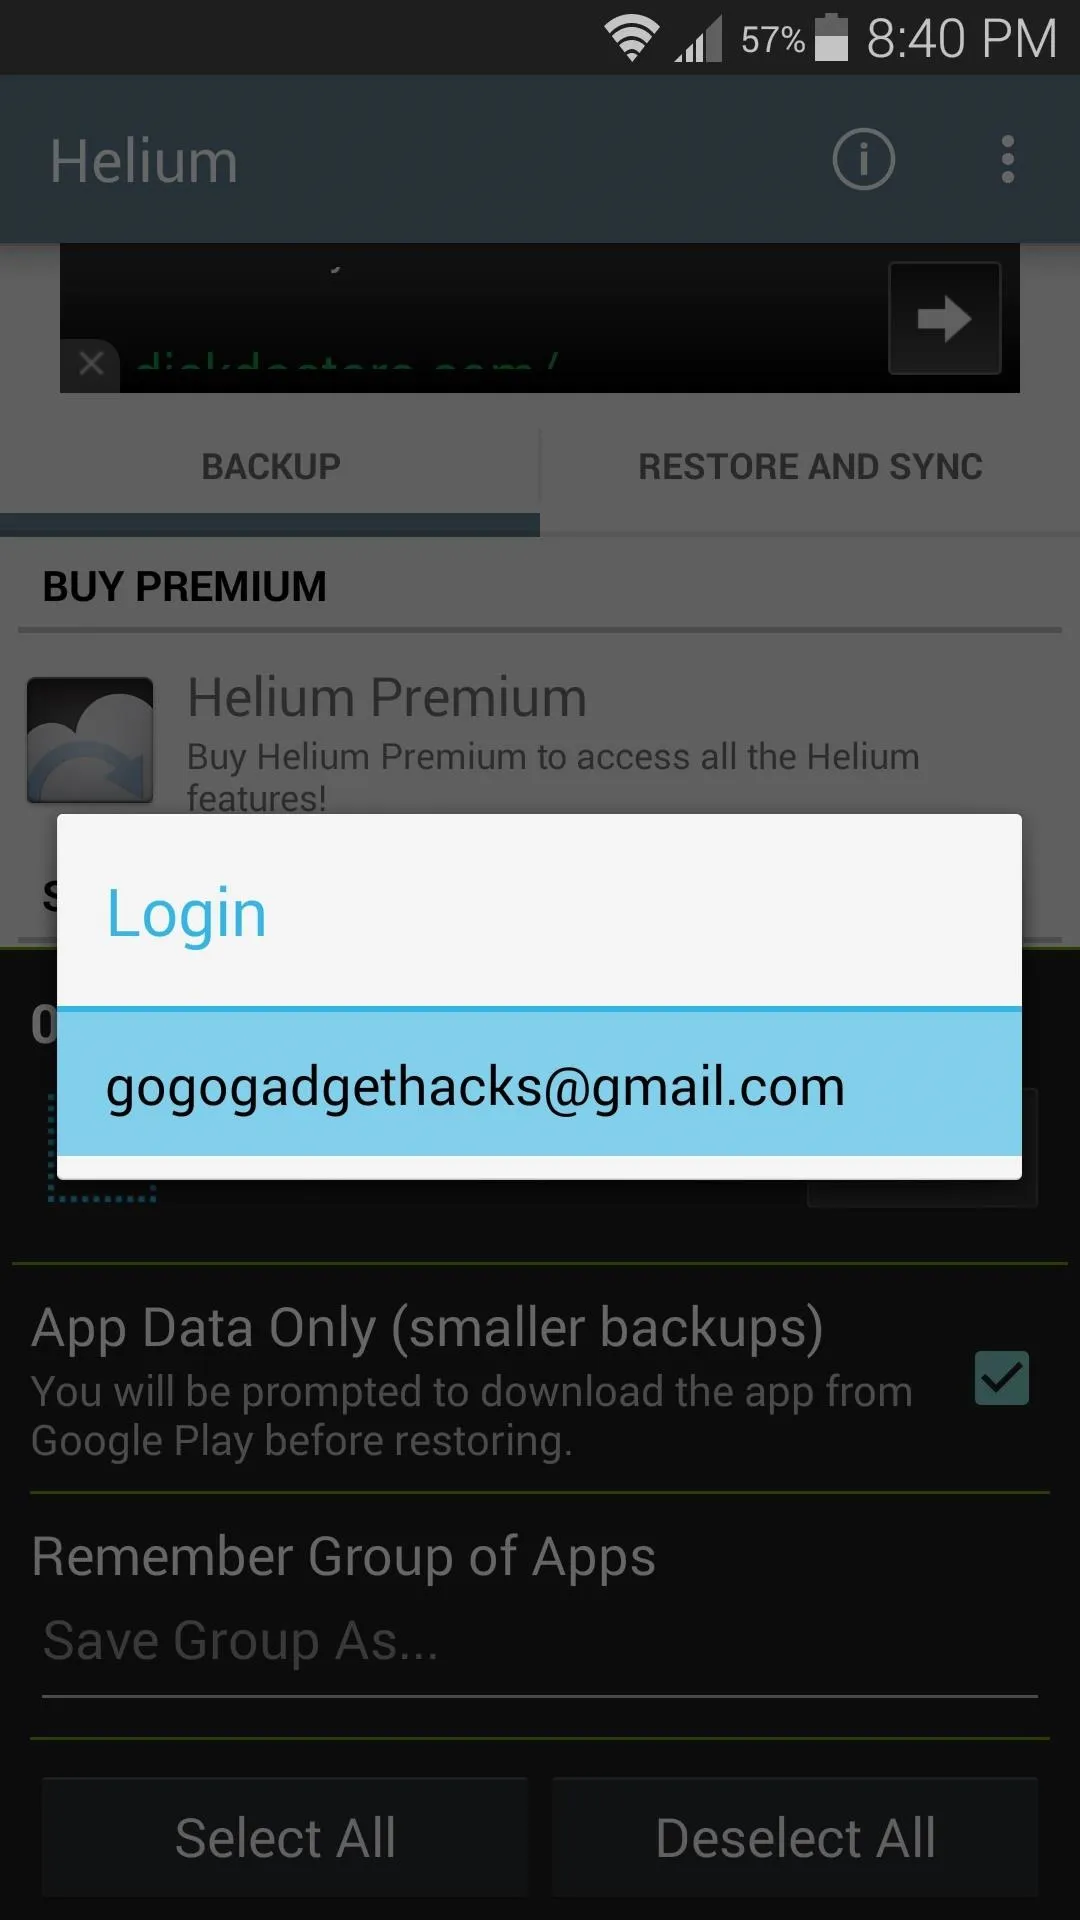Open the info icon in Helium header
The width and height of the screenshot is (1080, 1920).
[x=863, y=159]
